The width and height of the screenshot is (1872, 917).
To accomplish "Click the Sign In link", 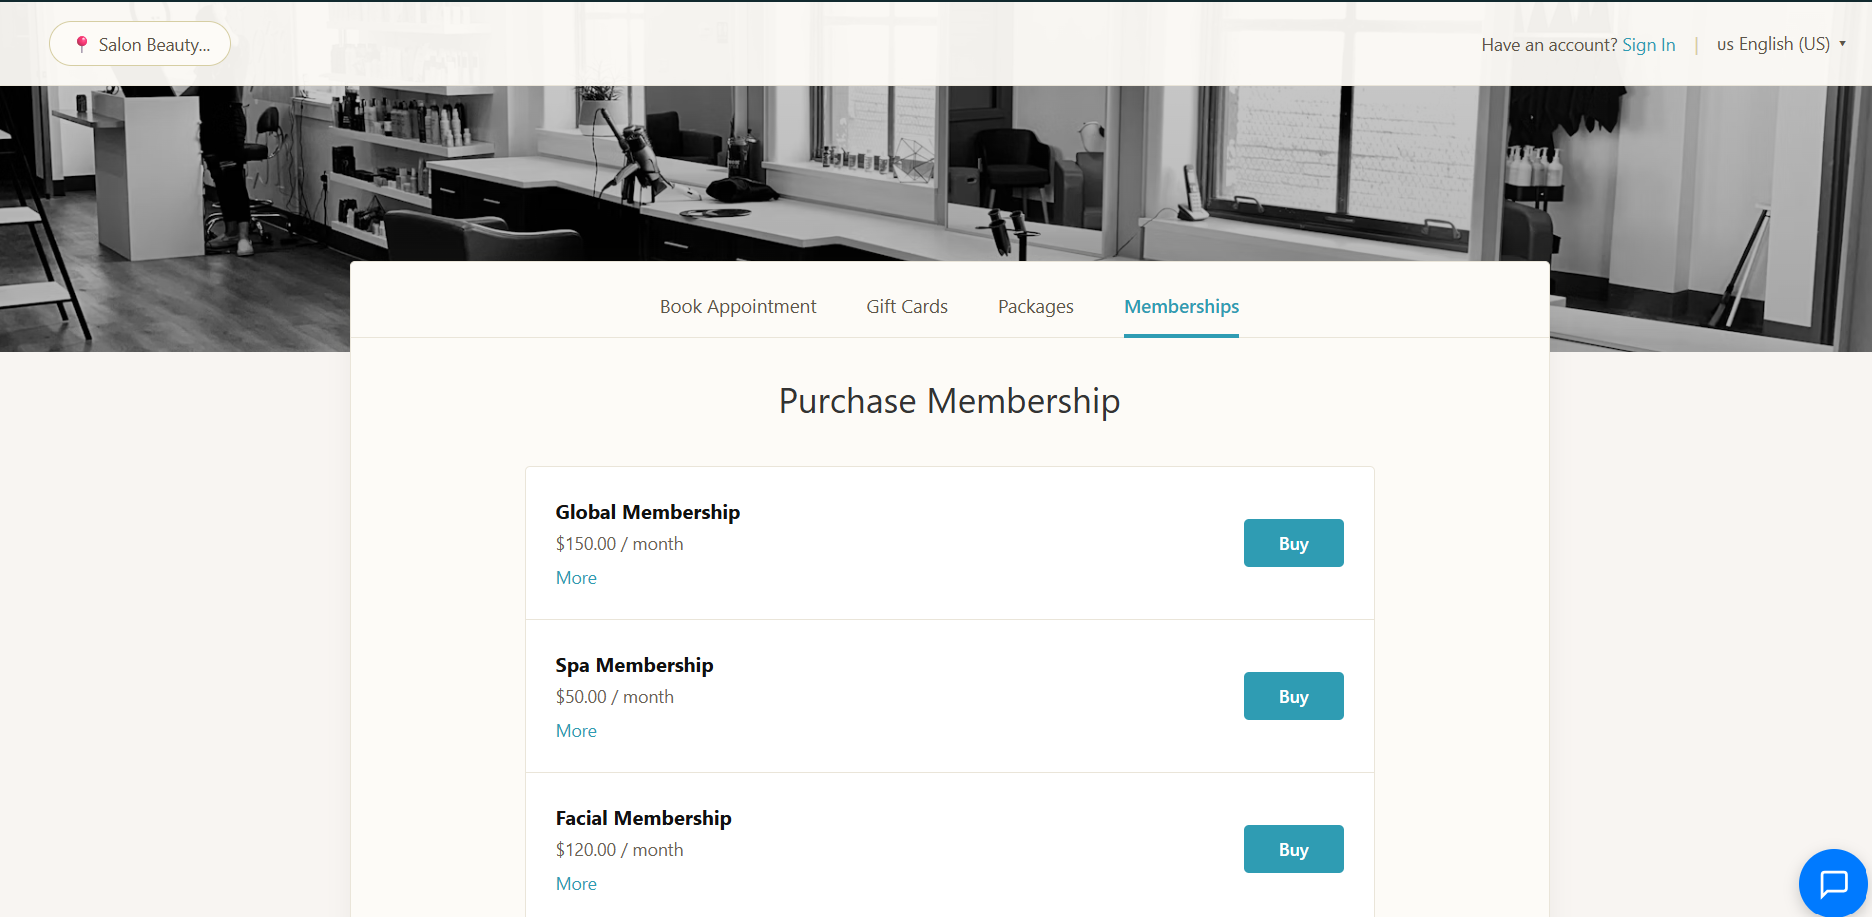I will 1648,44.
